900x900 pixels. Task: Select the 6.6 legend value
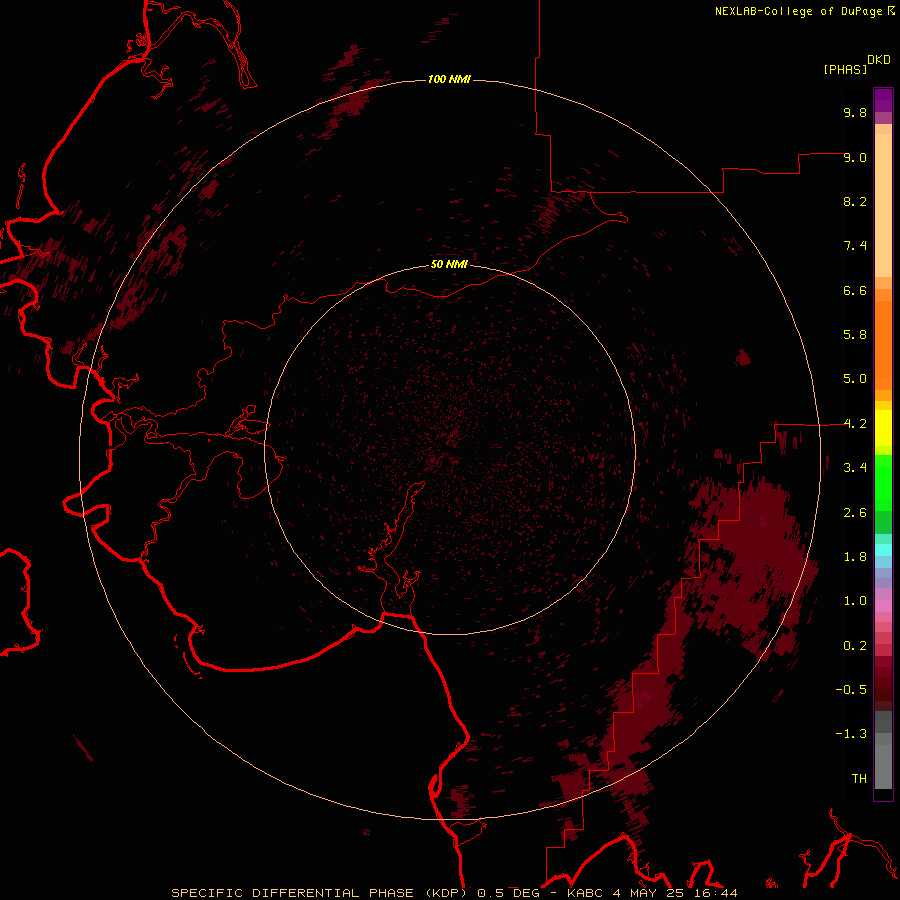click(x=855, y=290)
